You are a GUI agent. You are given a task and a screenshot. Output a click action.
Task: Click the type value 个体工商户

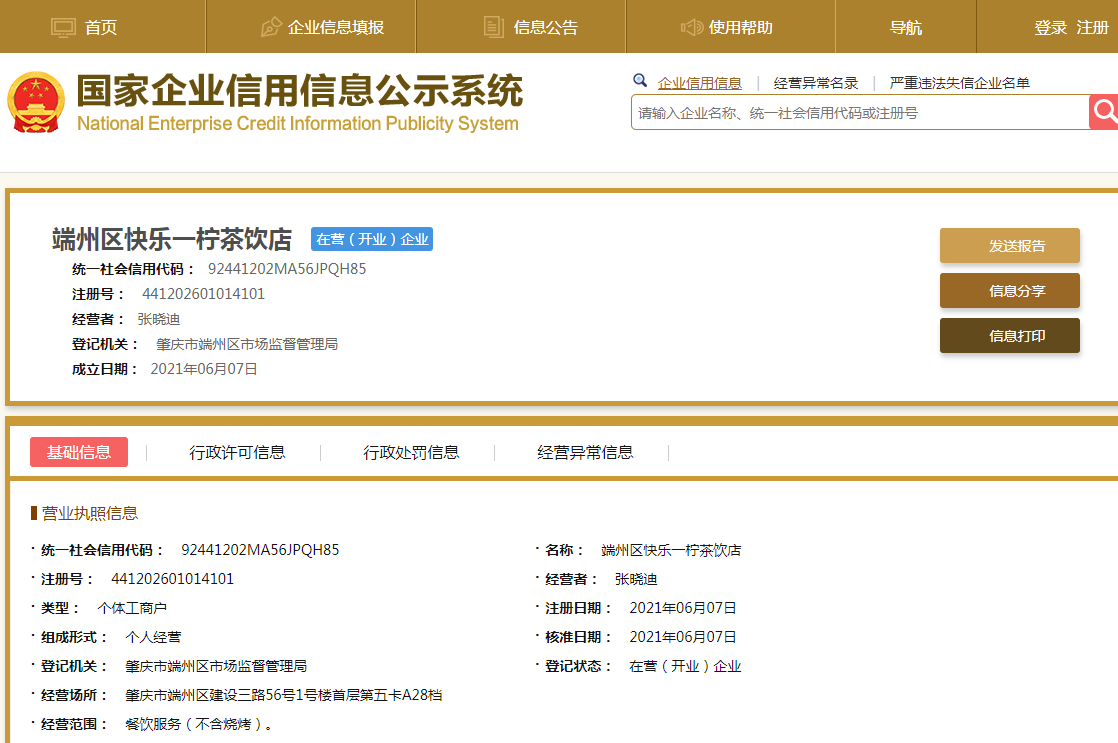(x=132, y=608)
